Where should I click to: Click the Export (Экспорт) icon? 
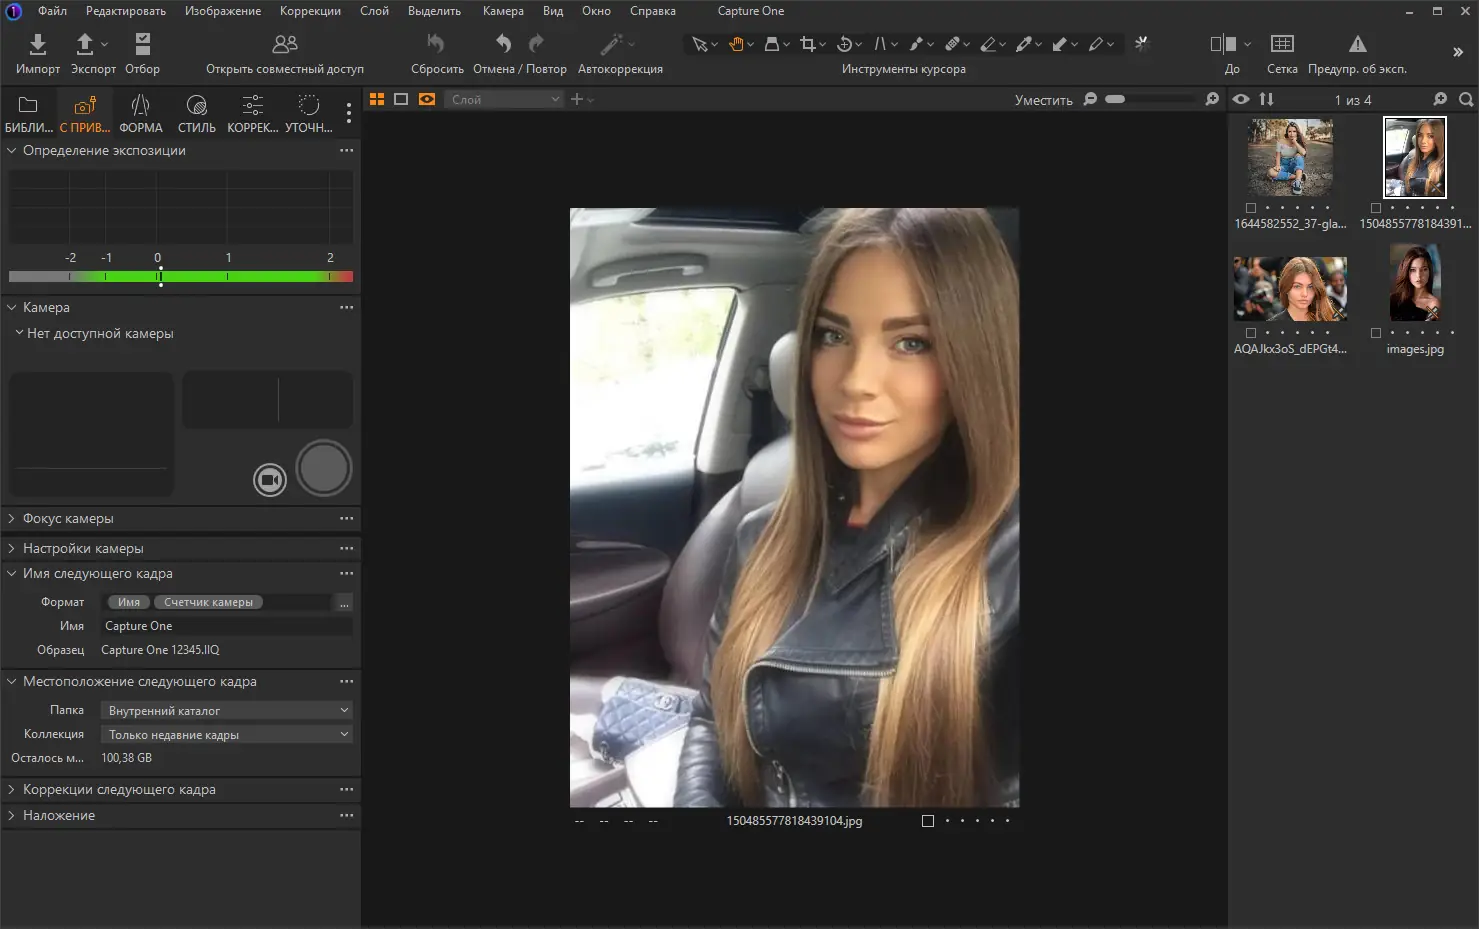point(85,44)
